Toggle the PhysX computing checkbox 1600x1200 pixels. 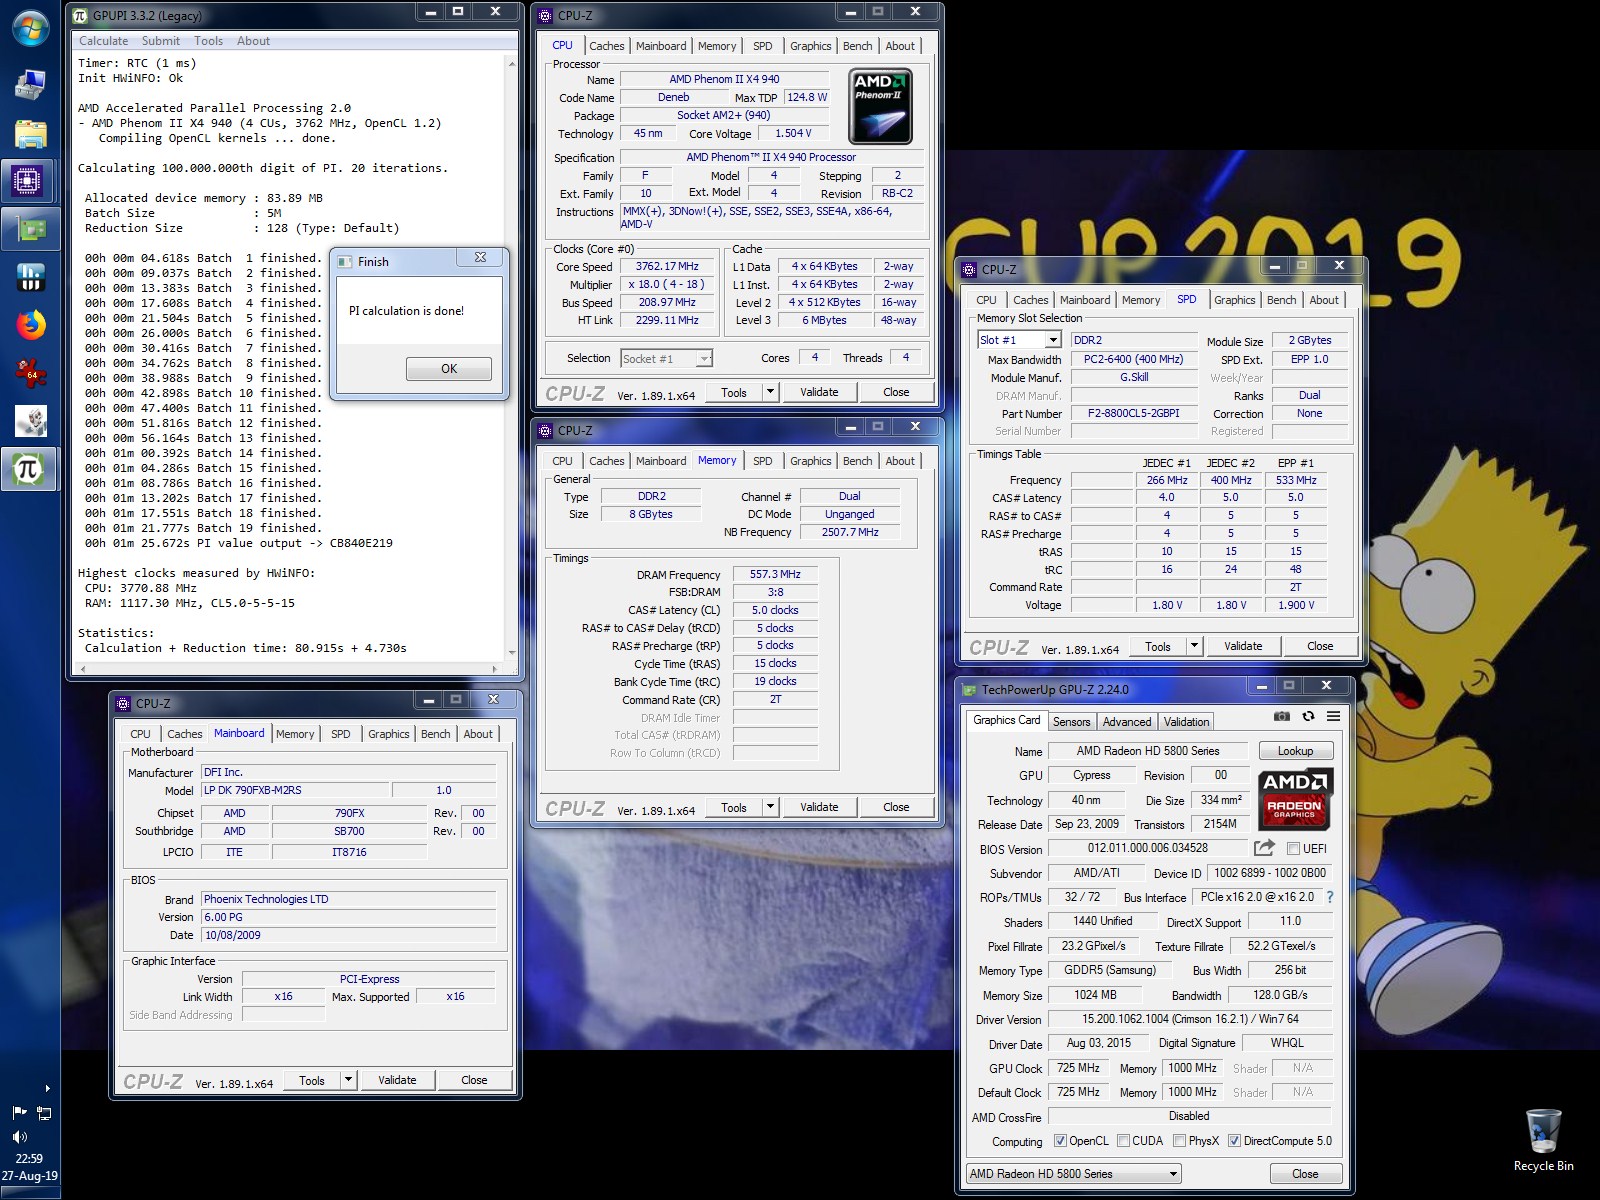pyautogui.click(x=1180, y=1141)
